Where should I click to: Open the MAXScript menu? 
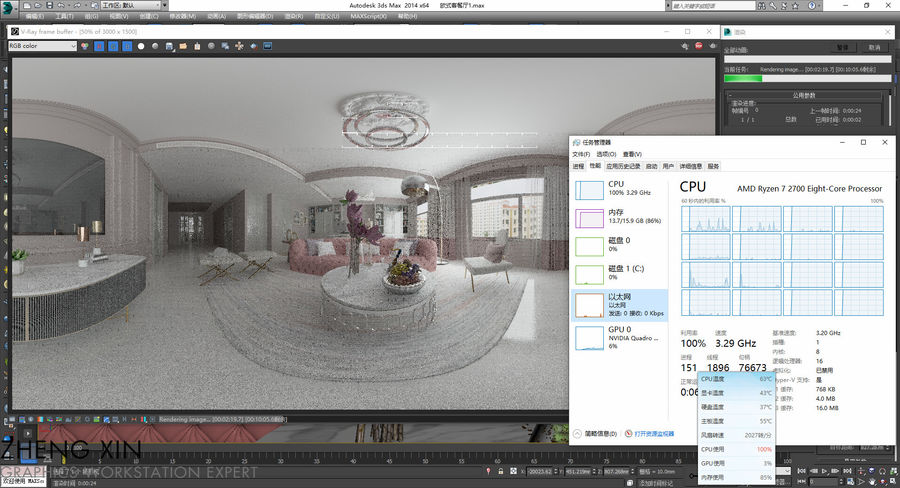[x=368, y=16]
